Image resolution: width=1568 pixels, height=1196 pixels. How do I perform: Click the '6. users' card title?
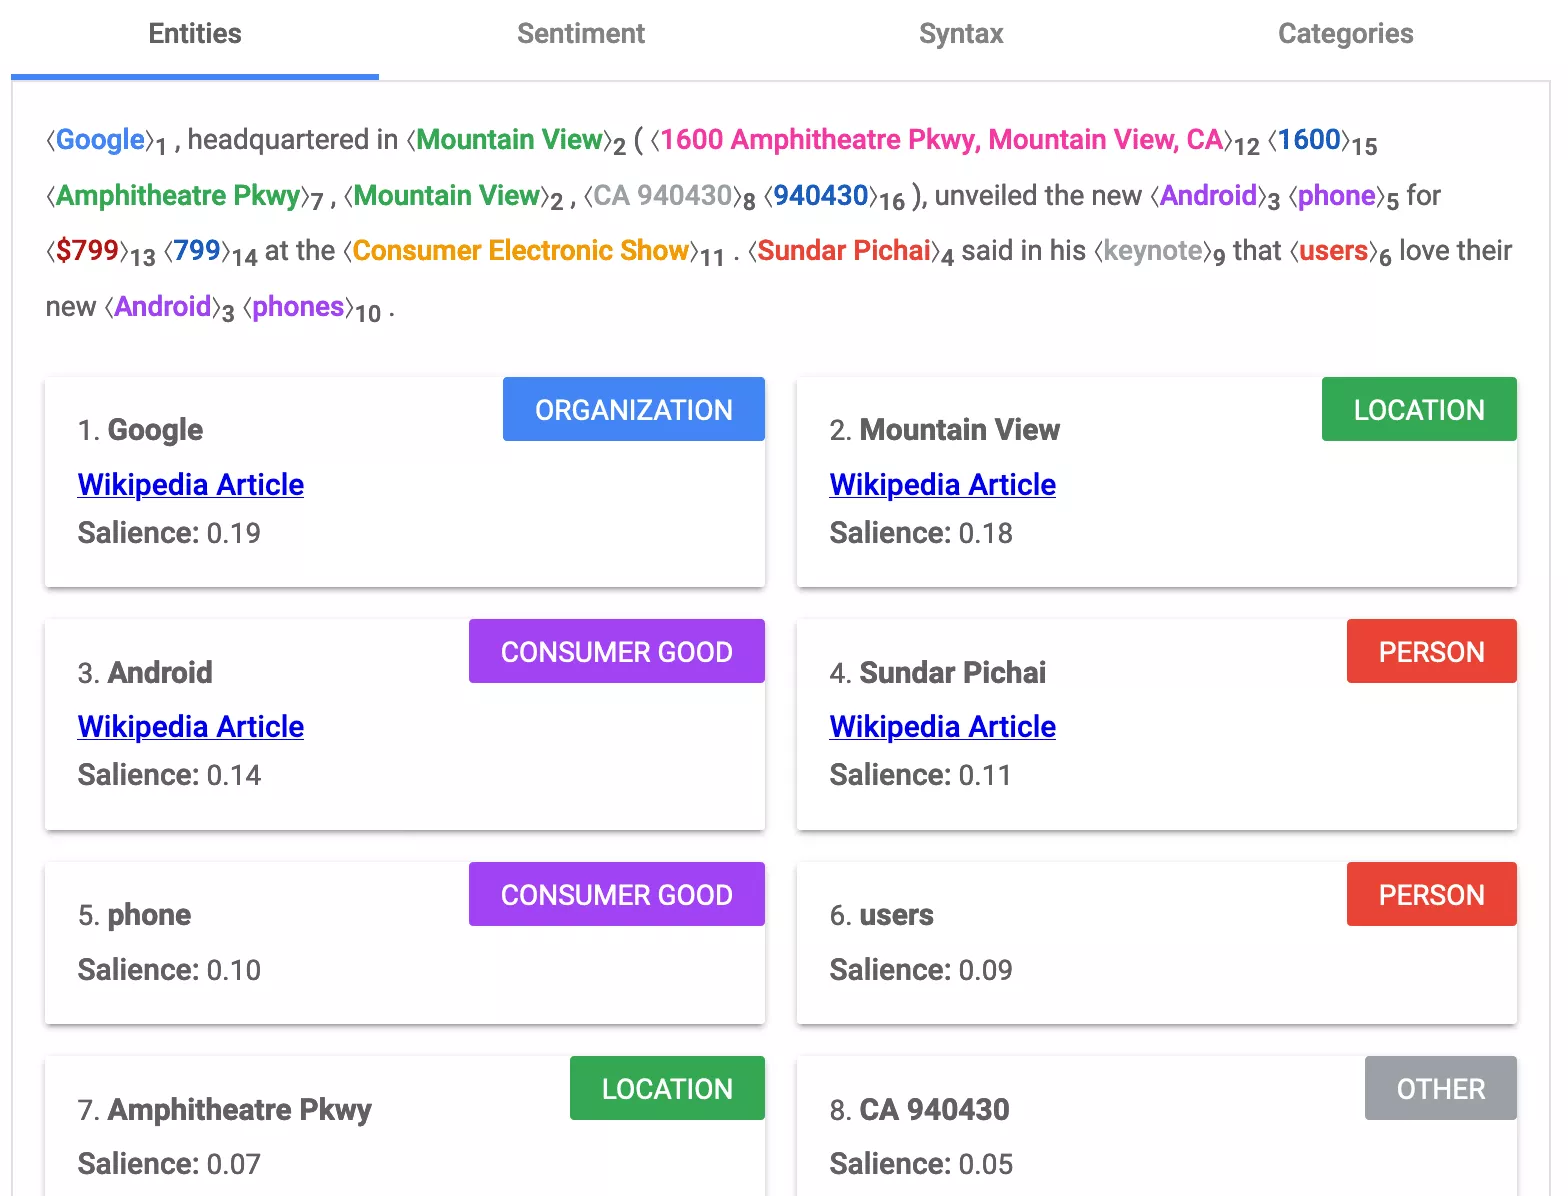[x=882, y=915]
